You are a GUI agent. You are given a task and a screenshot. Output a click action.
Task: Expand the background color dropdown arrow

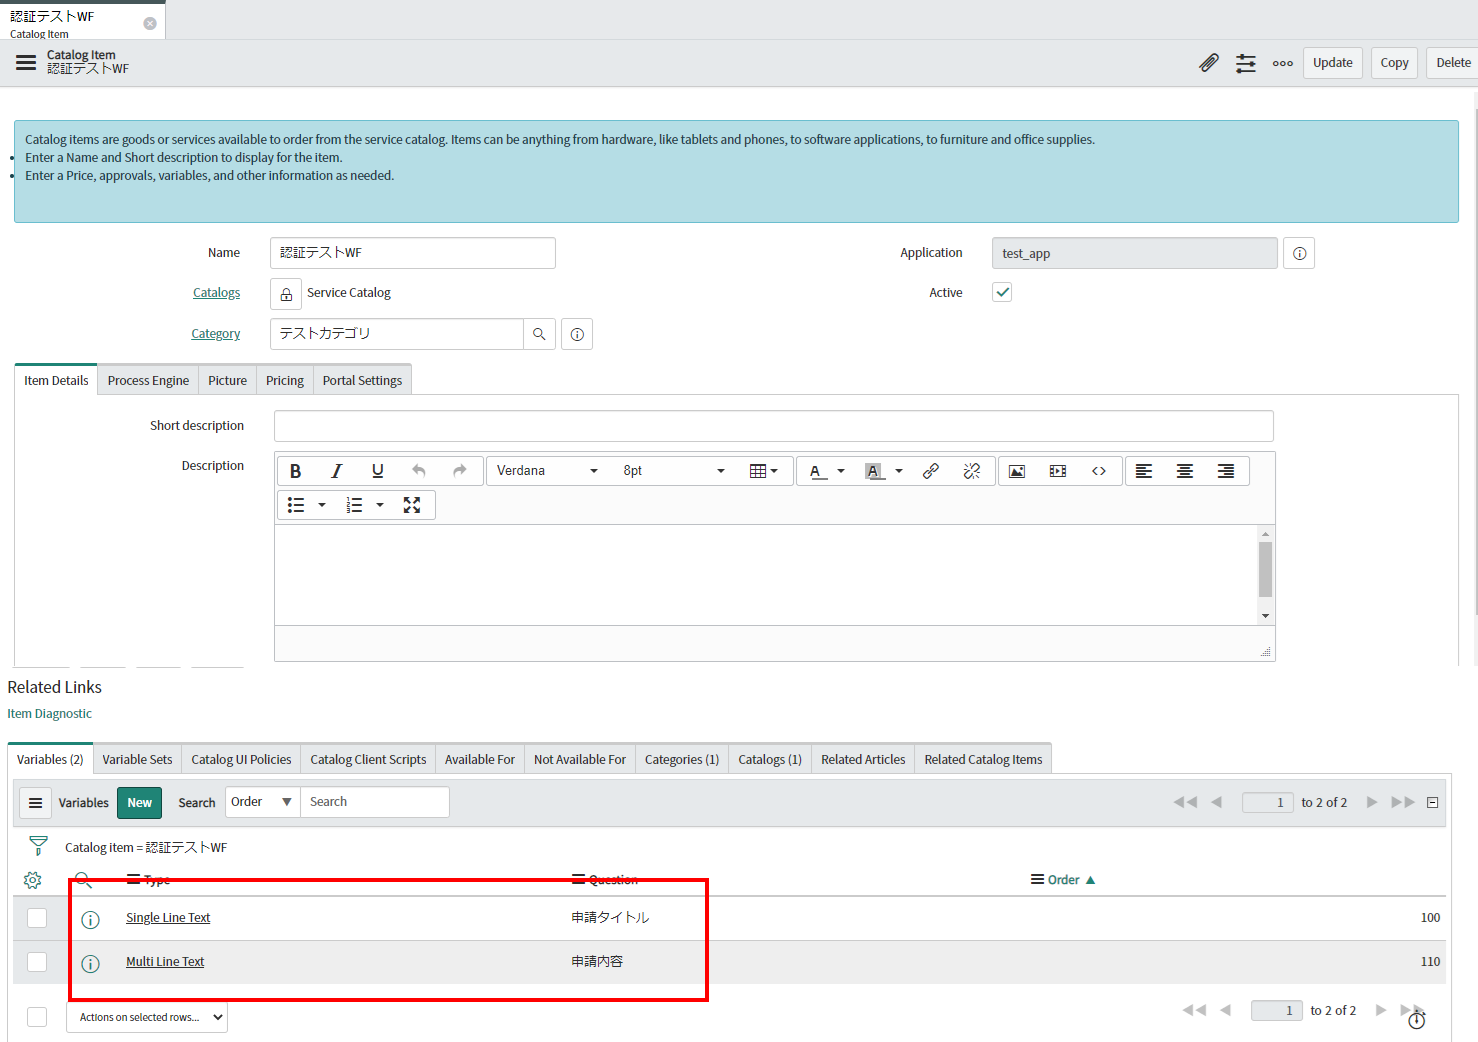coord(899,471)
